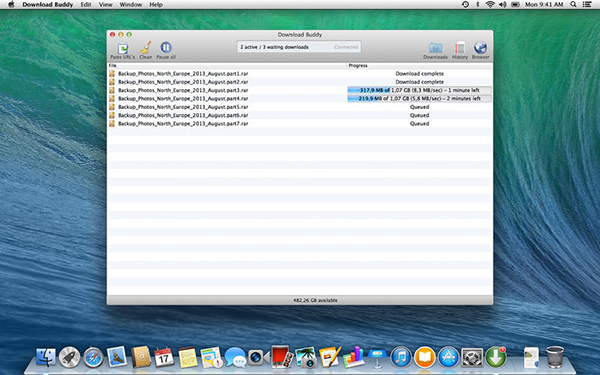Click the Clean broom icon
The width and height of the screenshot is (600, 375).
[146, 48]
